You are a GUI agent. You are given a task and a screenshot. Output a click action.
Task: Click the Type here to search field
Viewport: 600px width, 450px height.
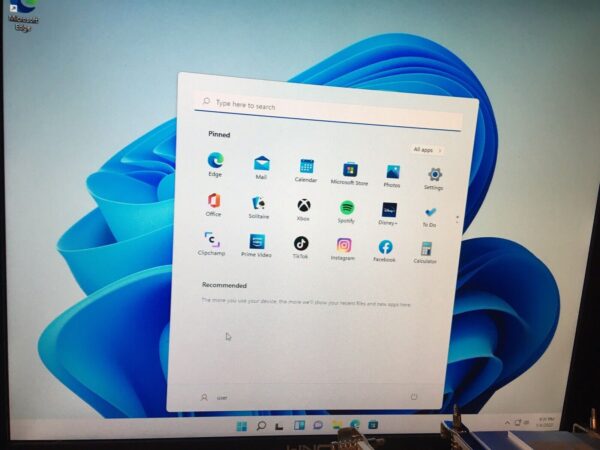[x=329, y=112]
